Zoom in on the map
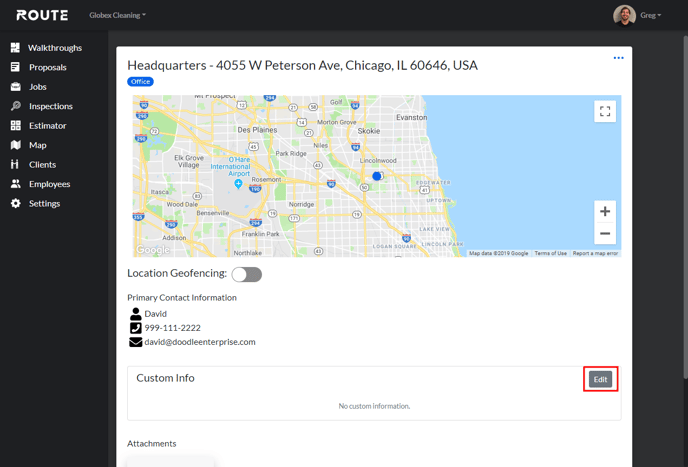This screenshot has width=688, height=467. click(605, 212)
